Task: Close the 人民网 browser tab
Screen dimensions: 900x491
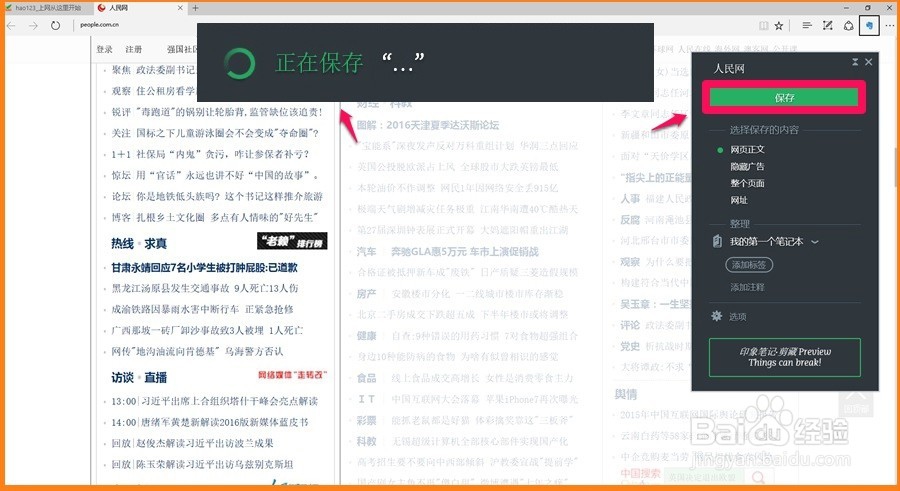Action: (180, 8)
